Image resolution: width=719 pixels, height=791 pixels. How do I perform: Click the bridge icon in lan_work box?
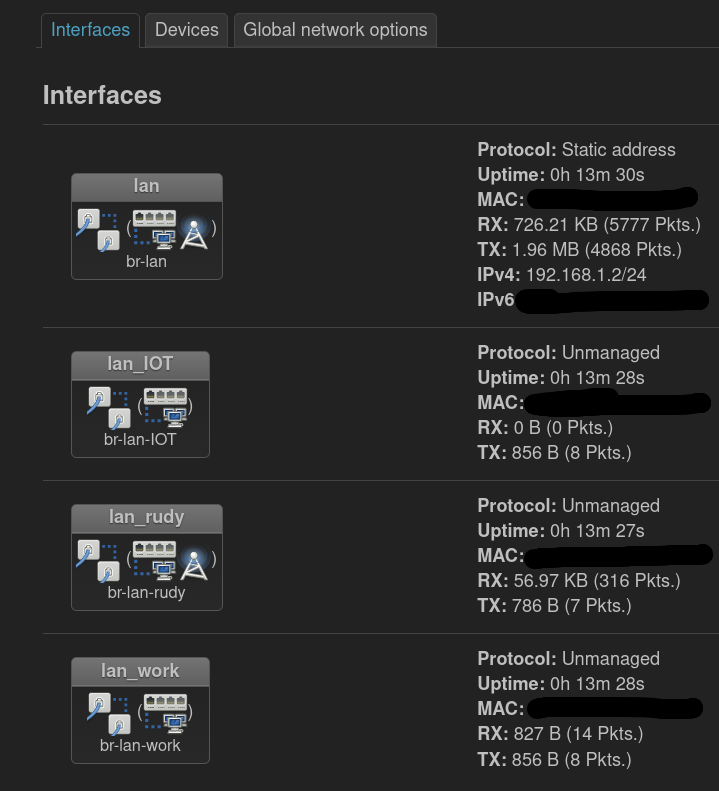pyautogui.click(x=108, y=713)
